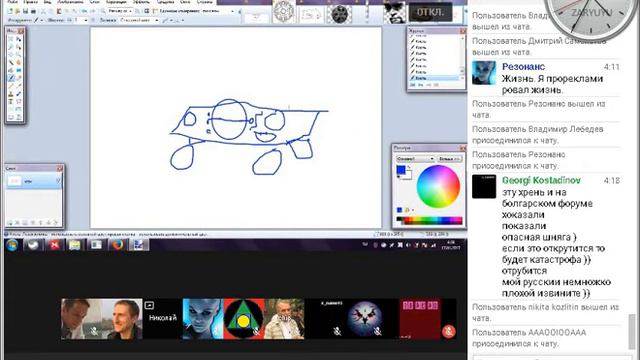Screen dimensions: 640x360
Task: Click the Open file toolbar icon
Action: pos(18,11)
